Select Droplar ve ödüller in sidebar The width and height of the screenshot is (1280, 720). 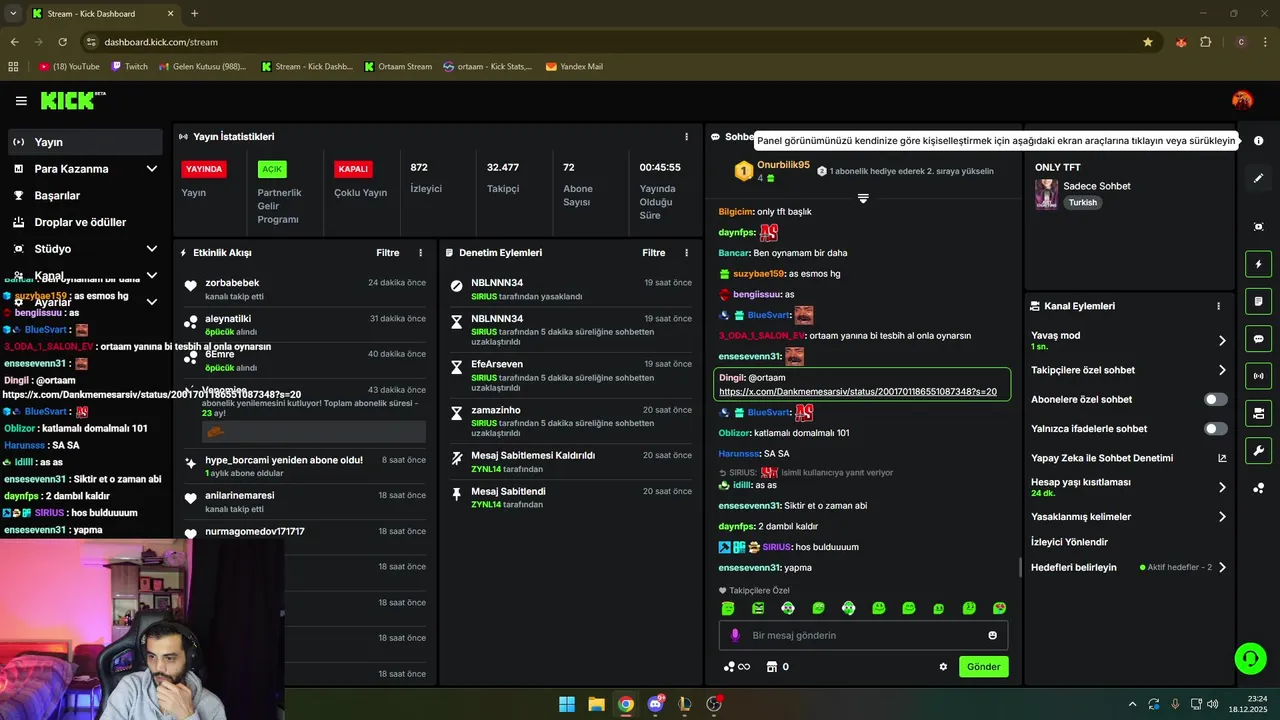coord(84,222)
